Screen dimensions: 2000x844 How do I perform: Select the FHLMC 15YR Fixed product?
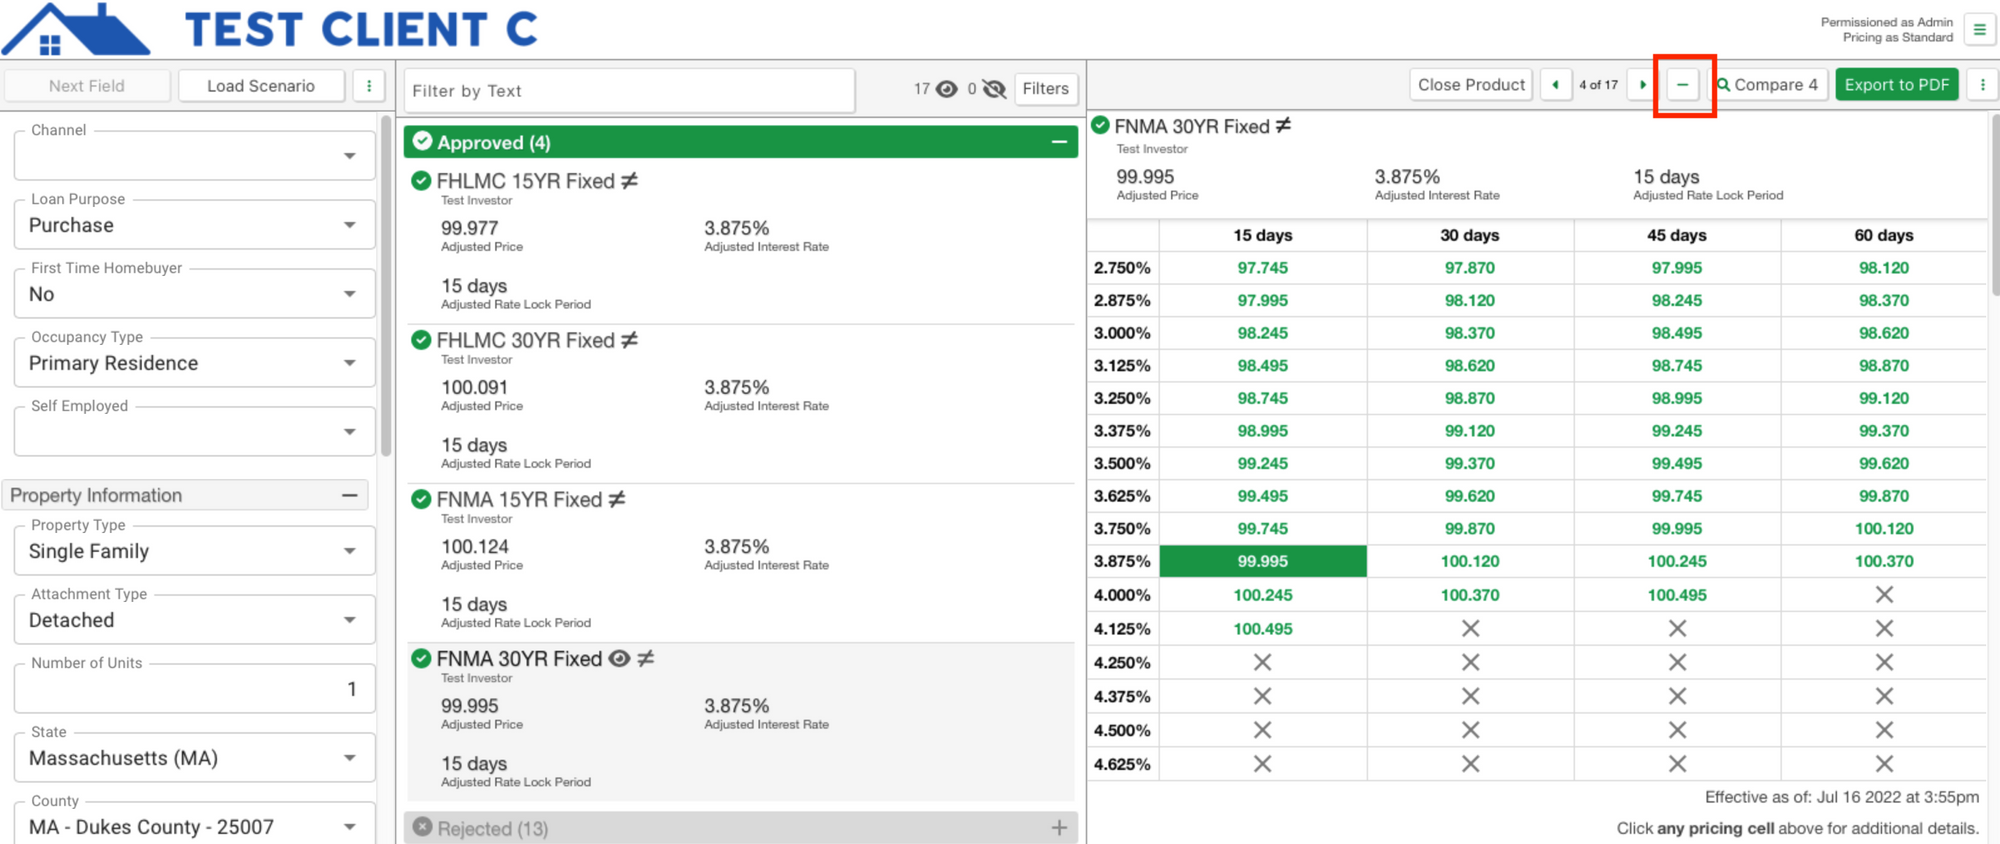pyautogui.click(x=741, y=244)
